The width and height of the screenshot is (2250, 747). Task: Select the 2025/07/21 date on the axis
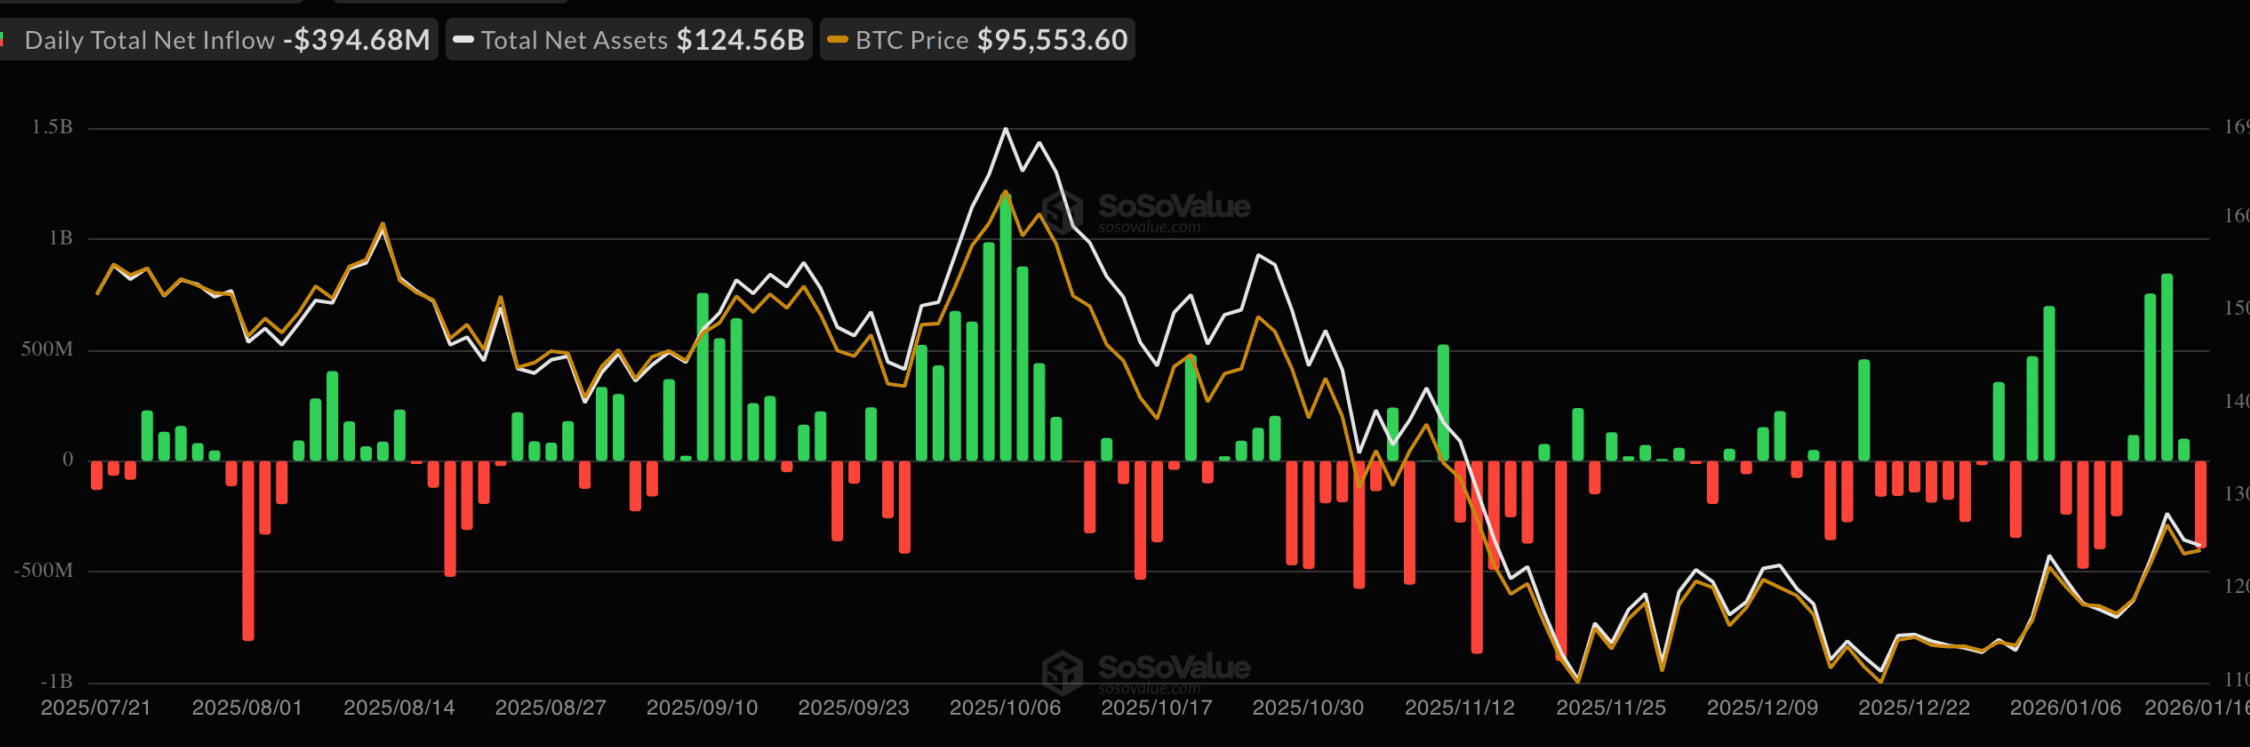tap(96, 708)
